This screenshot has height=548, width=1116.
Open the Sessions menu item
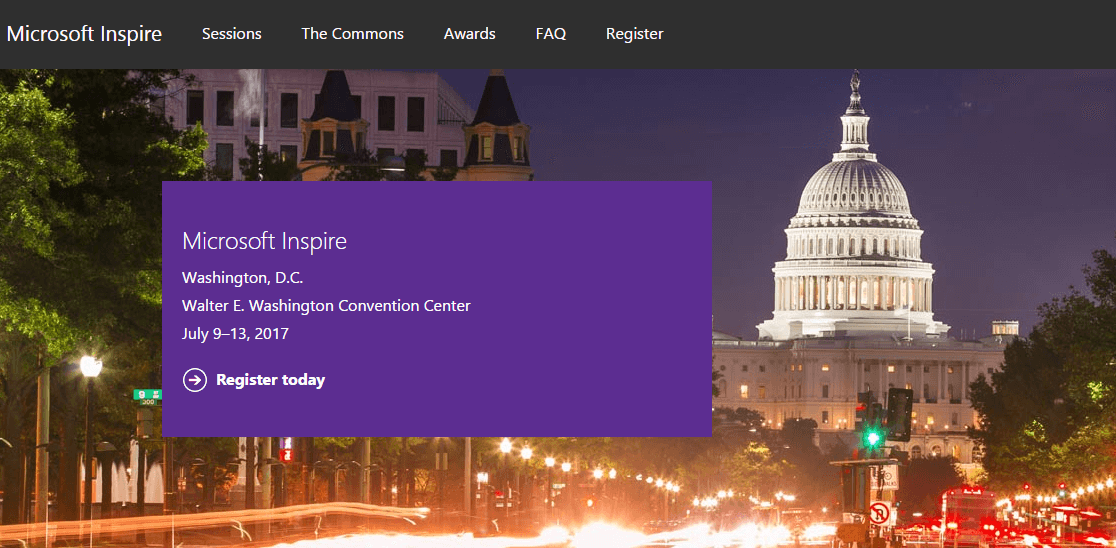tap(231, 33)
